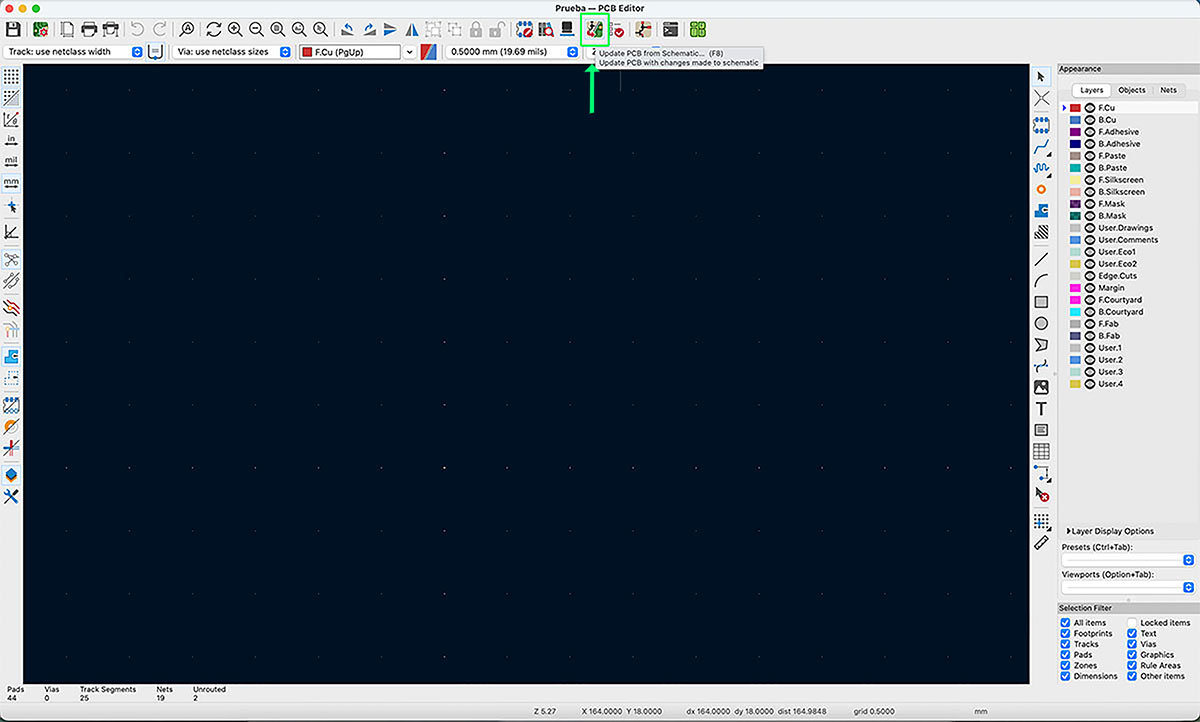Select the Update PCB from Schematic tool
Viewport: 1200px width, 722px height.
594,29
